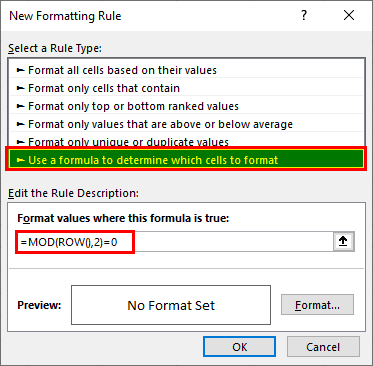Click the arrow bullet beside 'Format all cells'
373x366 pixels.
coord(21,70)
